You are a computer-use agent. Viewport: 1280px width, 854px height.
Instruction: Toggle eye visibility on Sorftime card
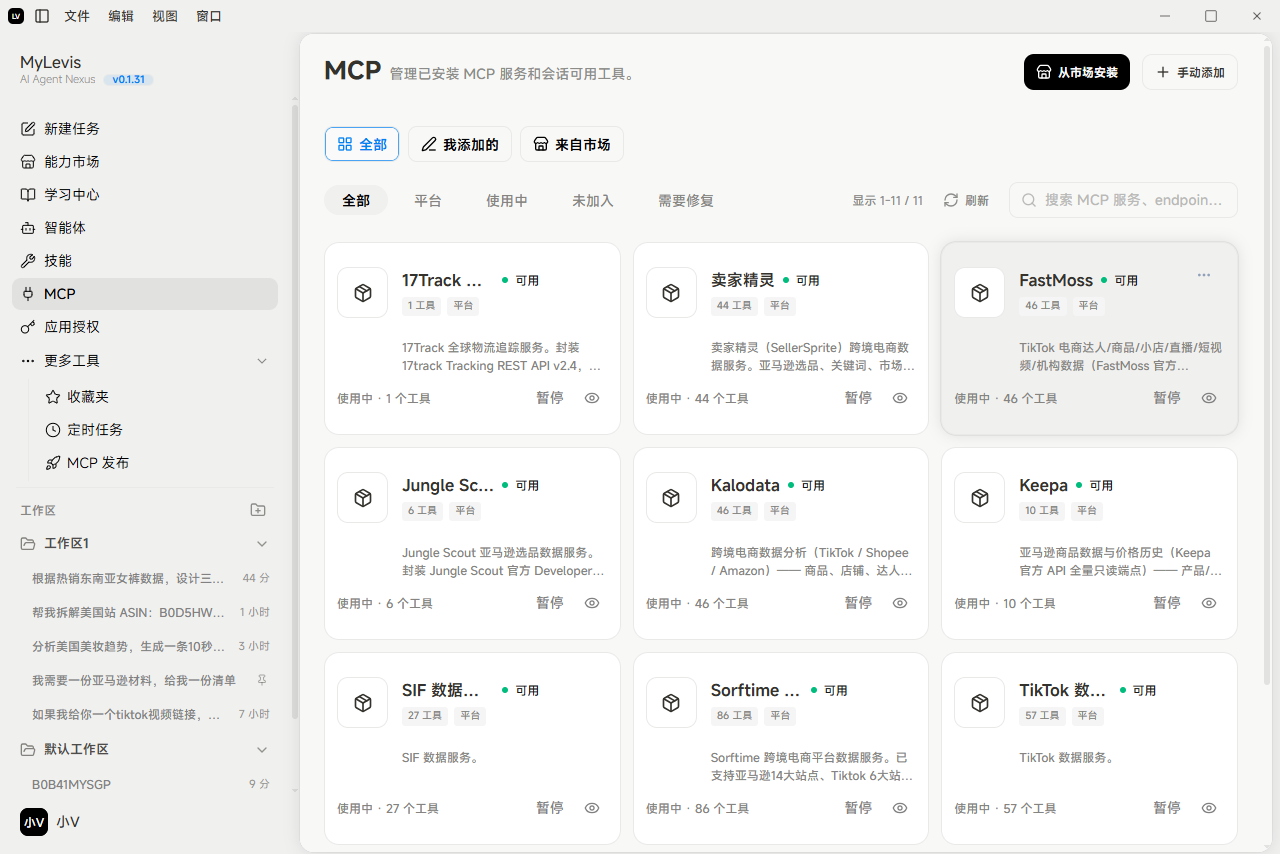[x=900, y=808]
